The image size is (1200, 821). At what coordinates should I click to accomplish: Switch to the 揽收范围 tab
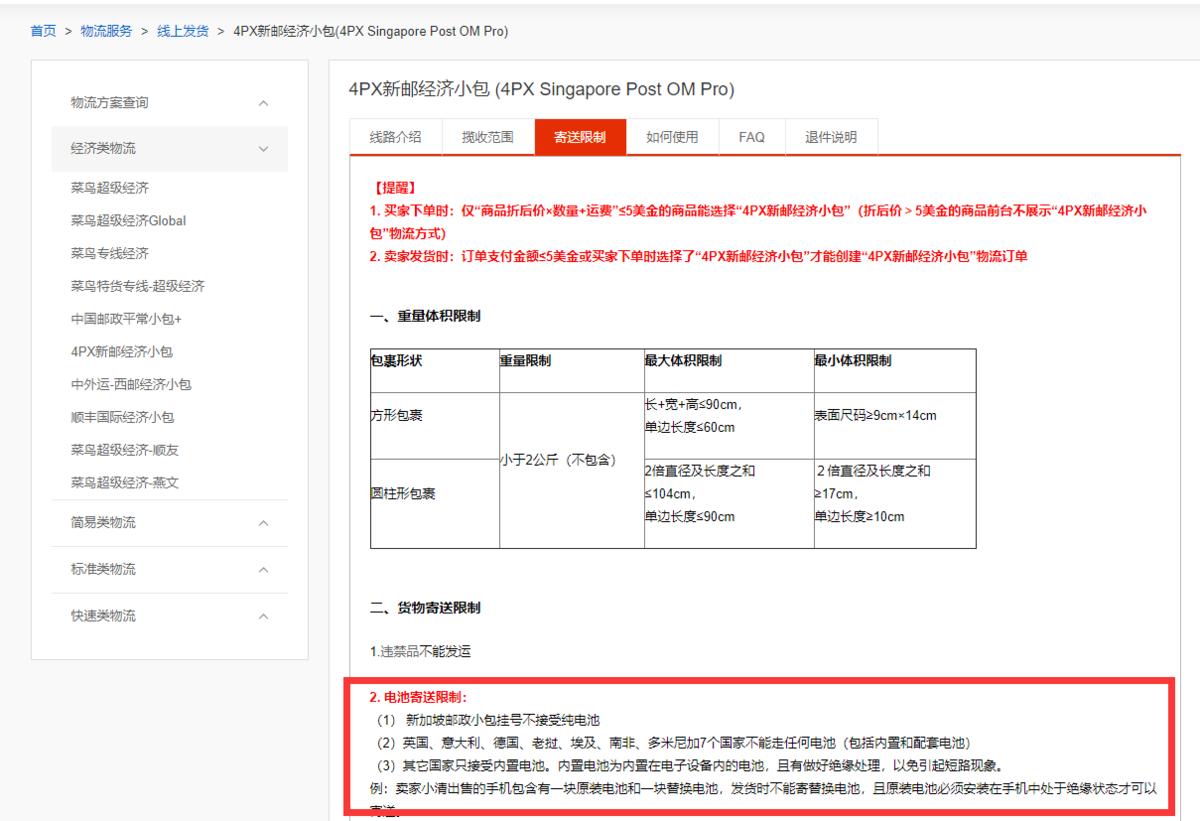[488, 138]
